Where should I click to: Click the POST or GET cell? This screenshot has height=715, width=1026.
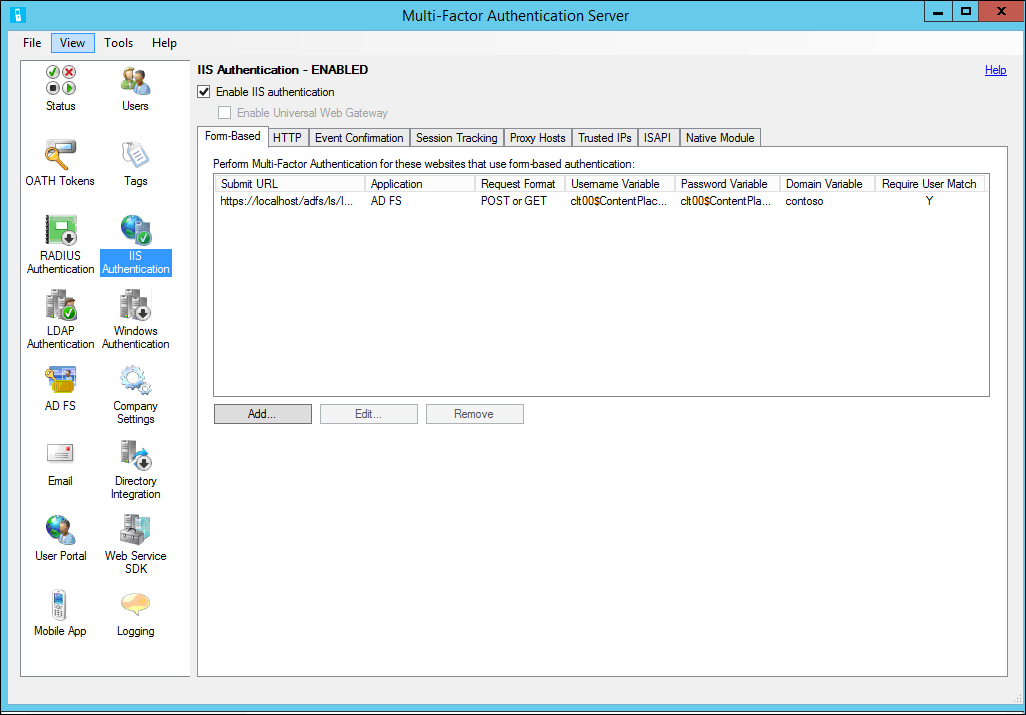pos(514,201)
